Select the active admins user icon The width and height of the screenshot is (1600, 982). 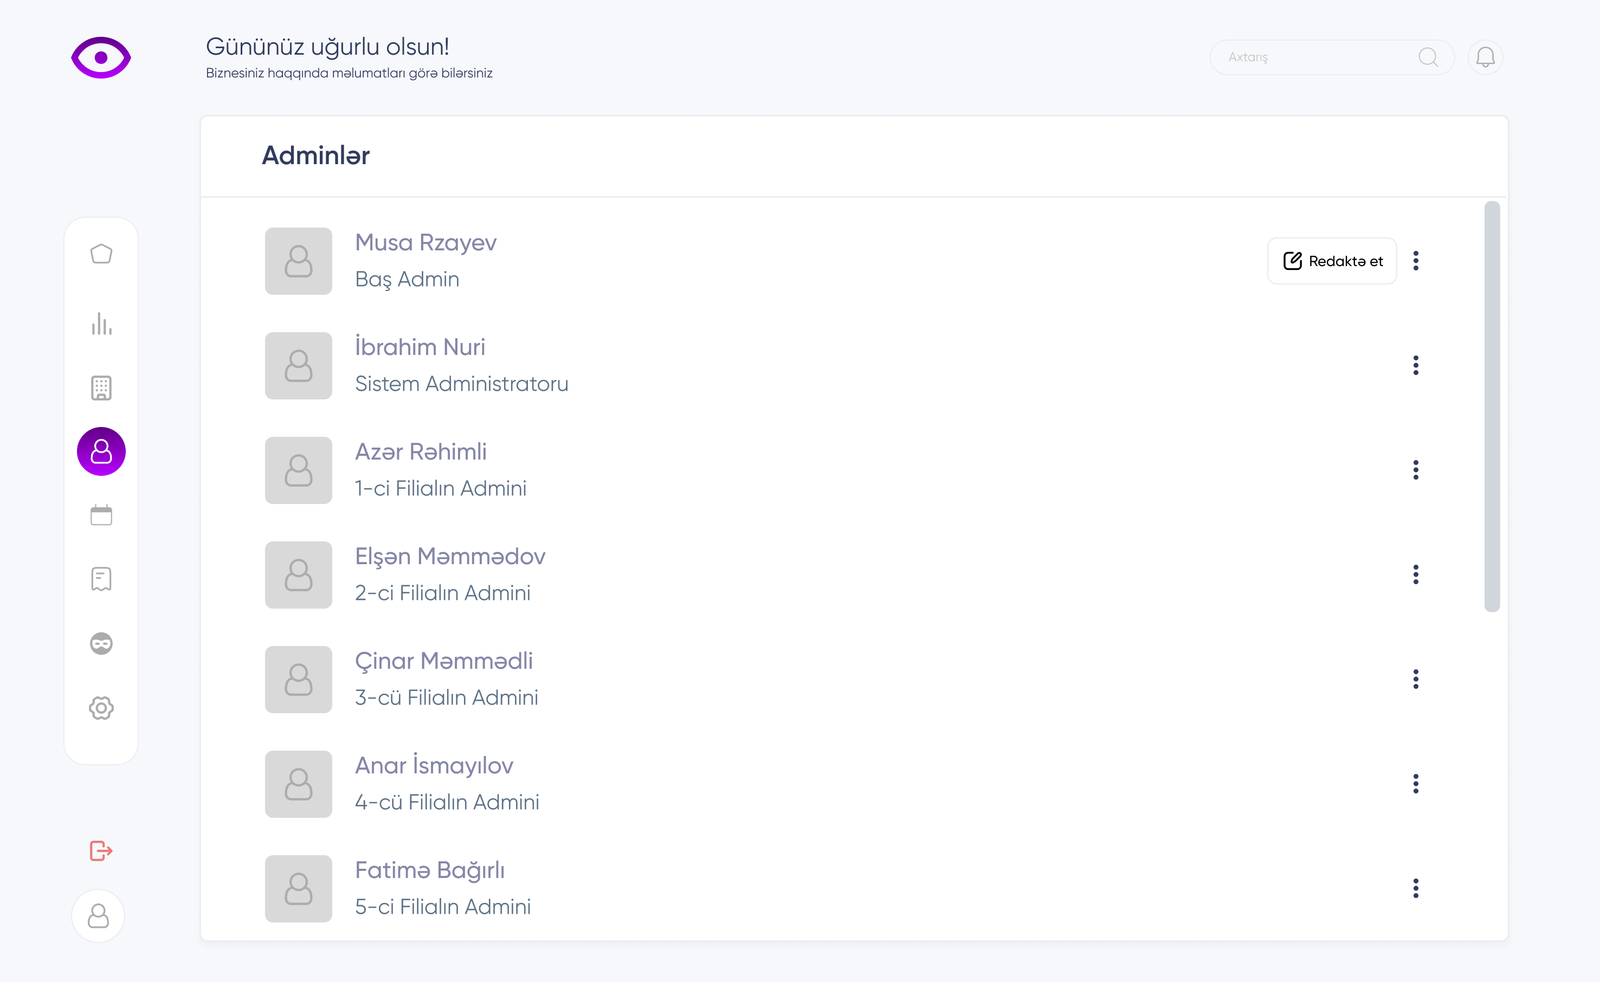point(101,452)
